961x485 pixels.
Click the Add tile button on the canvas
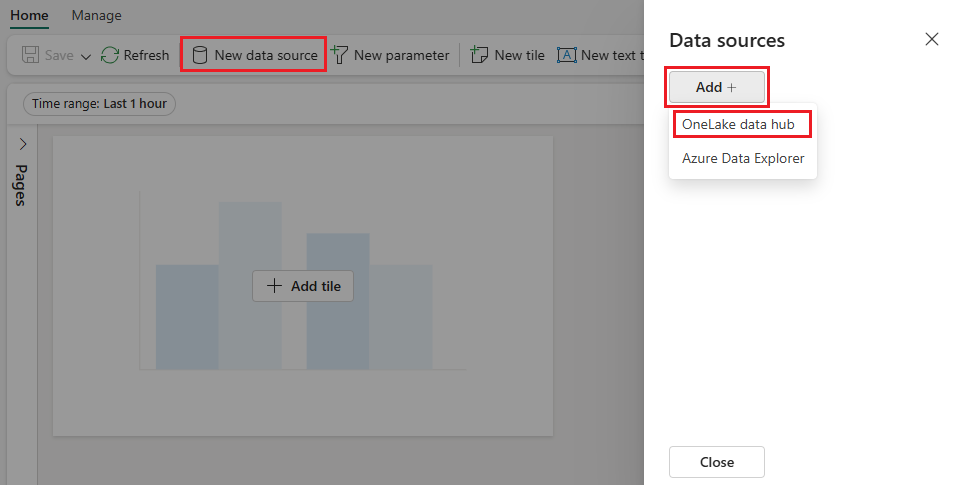(303, 286)
